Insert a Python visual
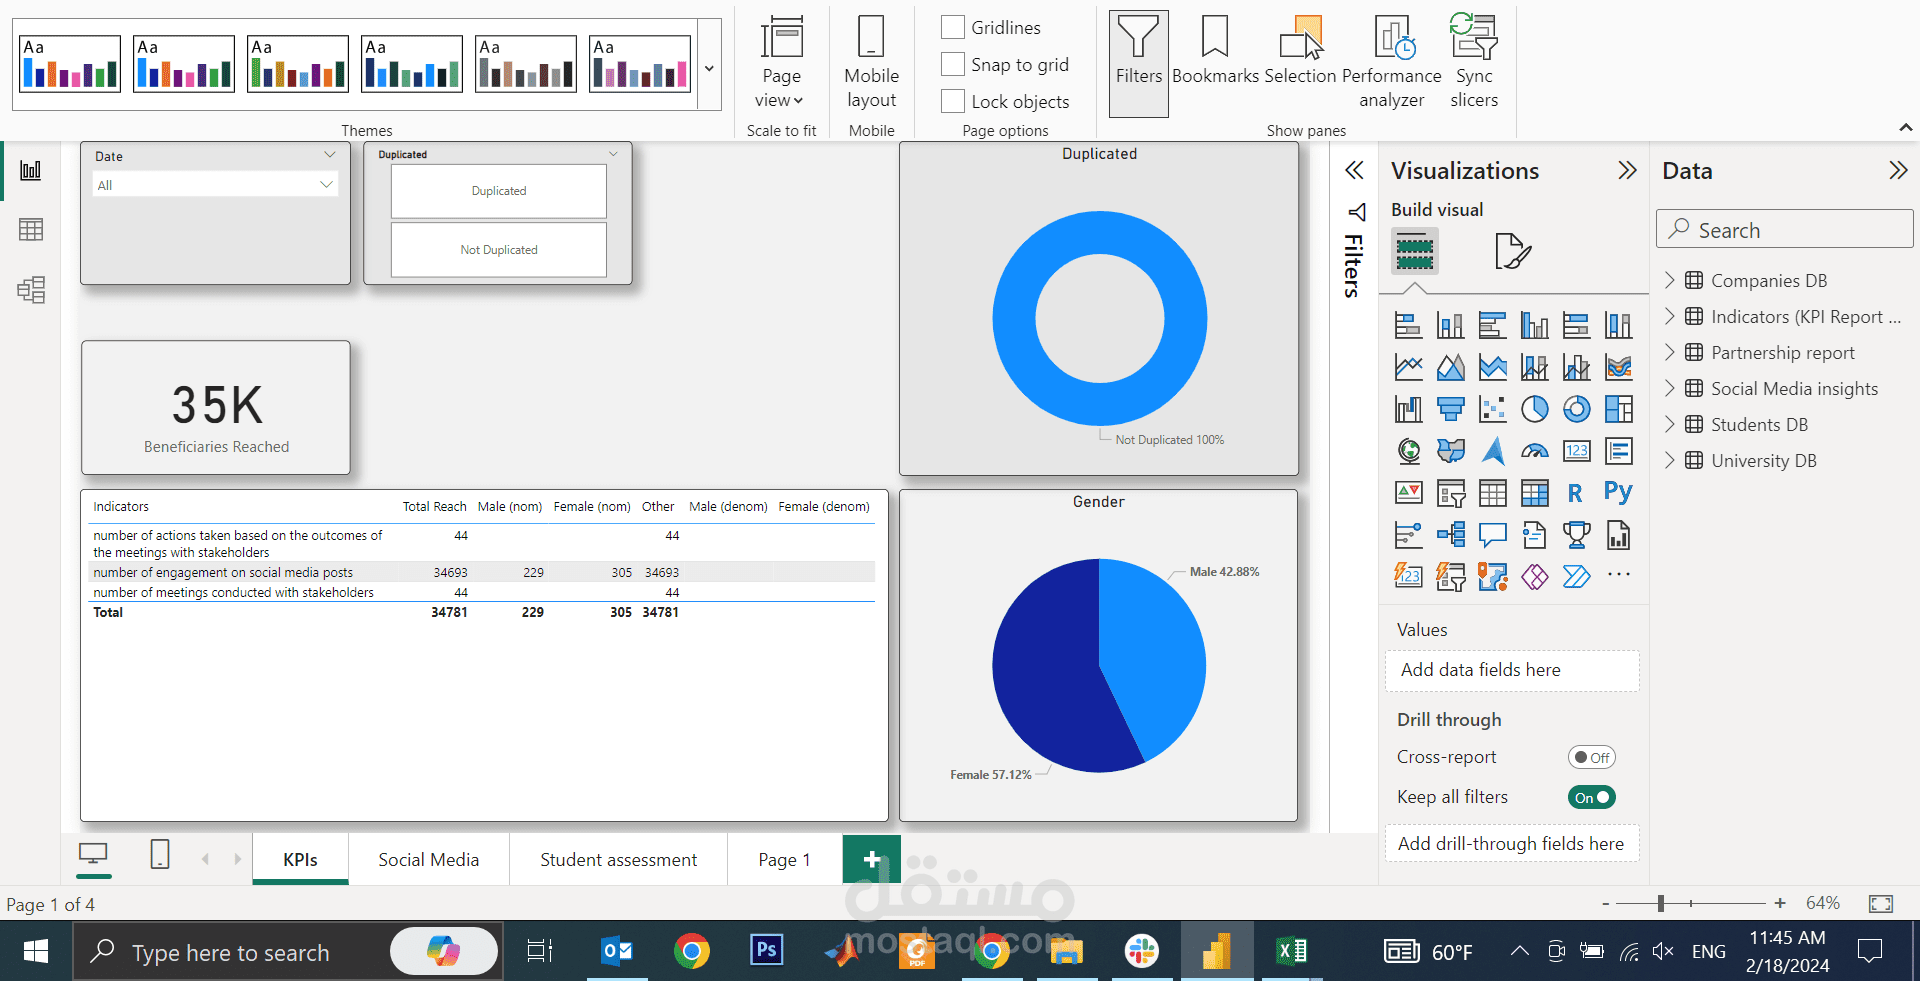 click(x=1618, y=493)
